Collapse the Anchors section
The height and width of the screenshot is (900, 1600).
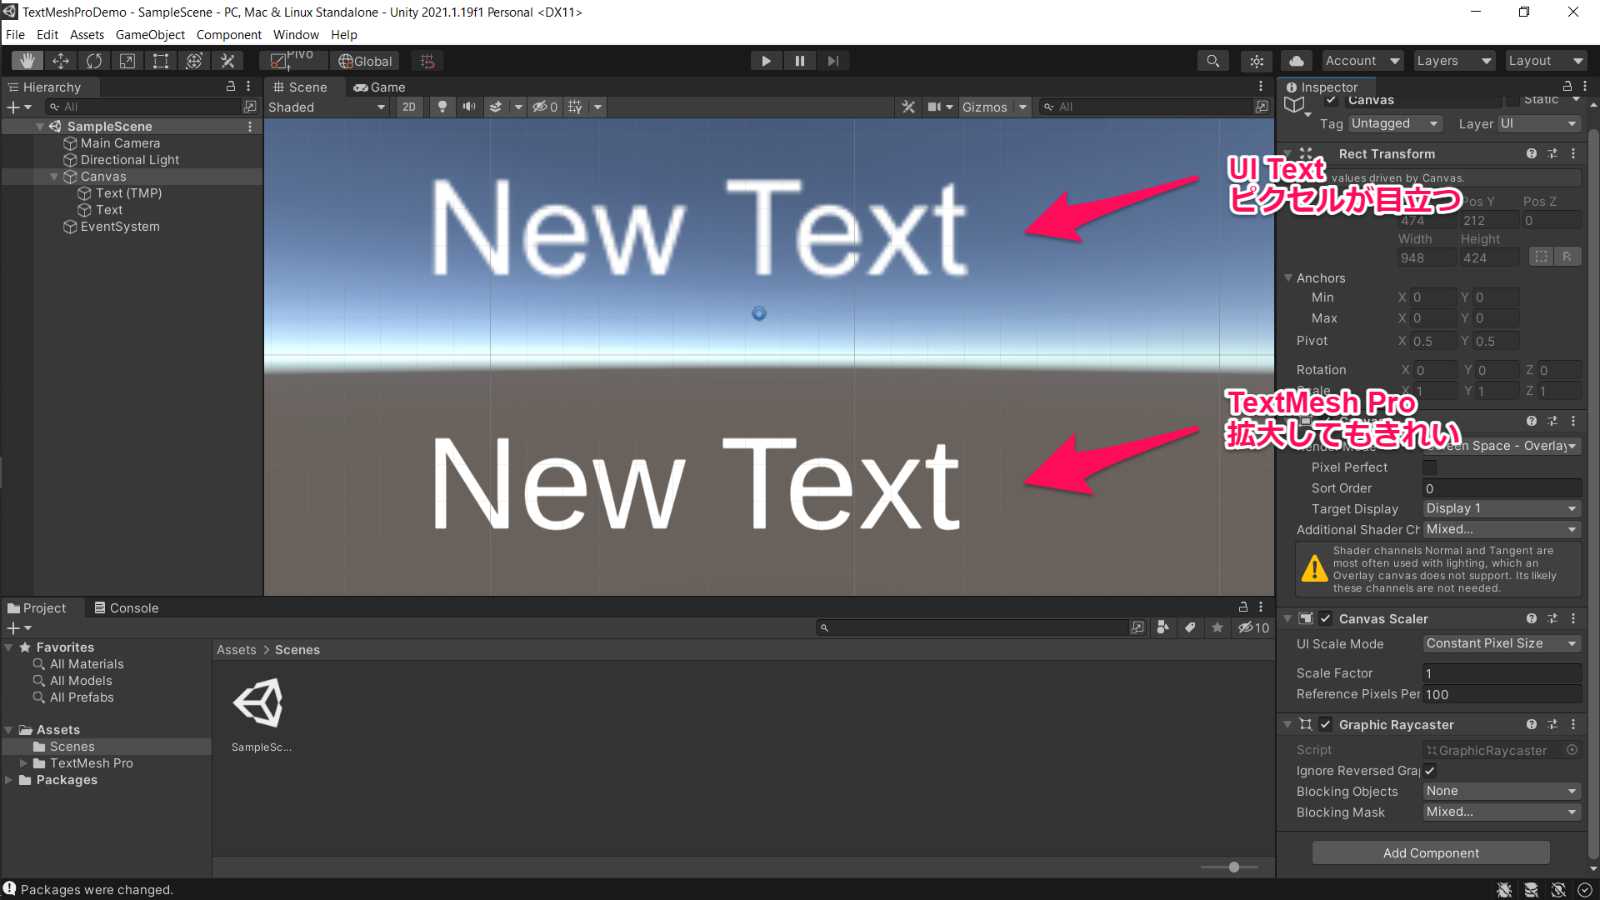[1288, 278]
